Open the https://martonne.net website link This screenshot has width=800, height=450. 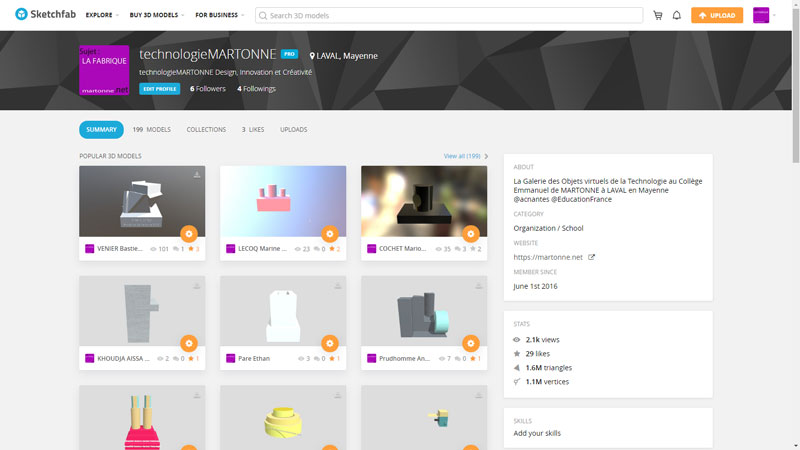(x=548, y=257)
